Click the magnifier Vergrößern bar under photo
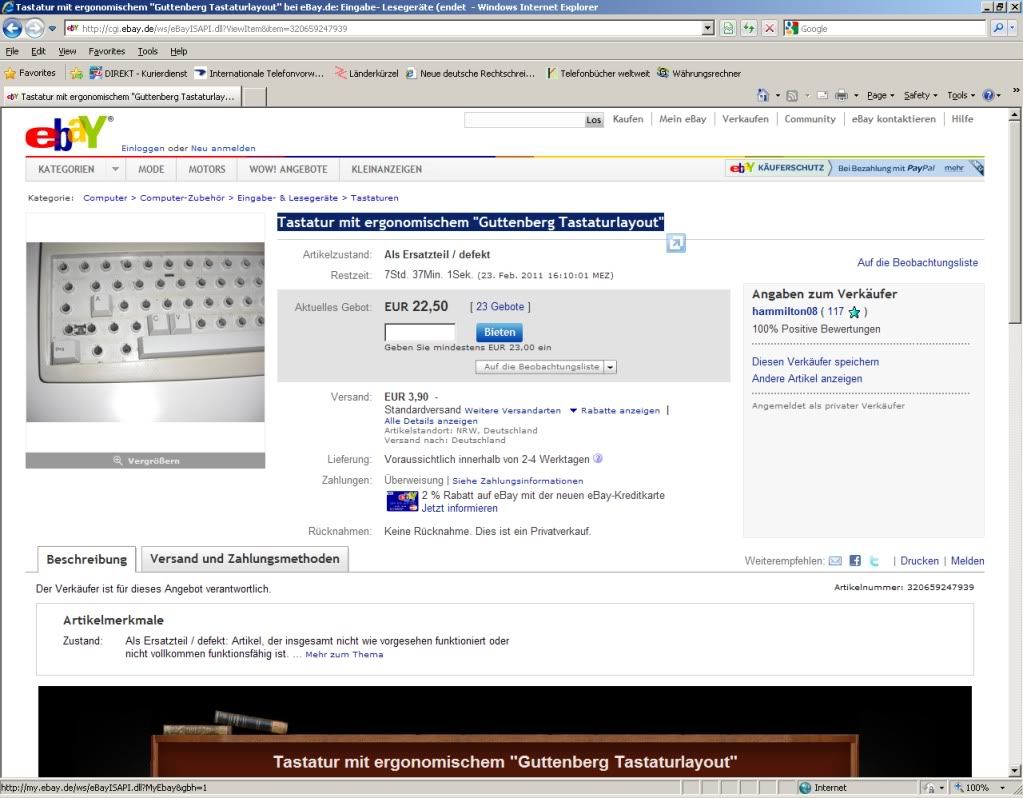The height and width of the screenshot is (798, 1023). point(146,460)
